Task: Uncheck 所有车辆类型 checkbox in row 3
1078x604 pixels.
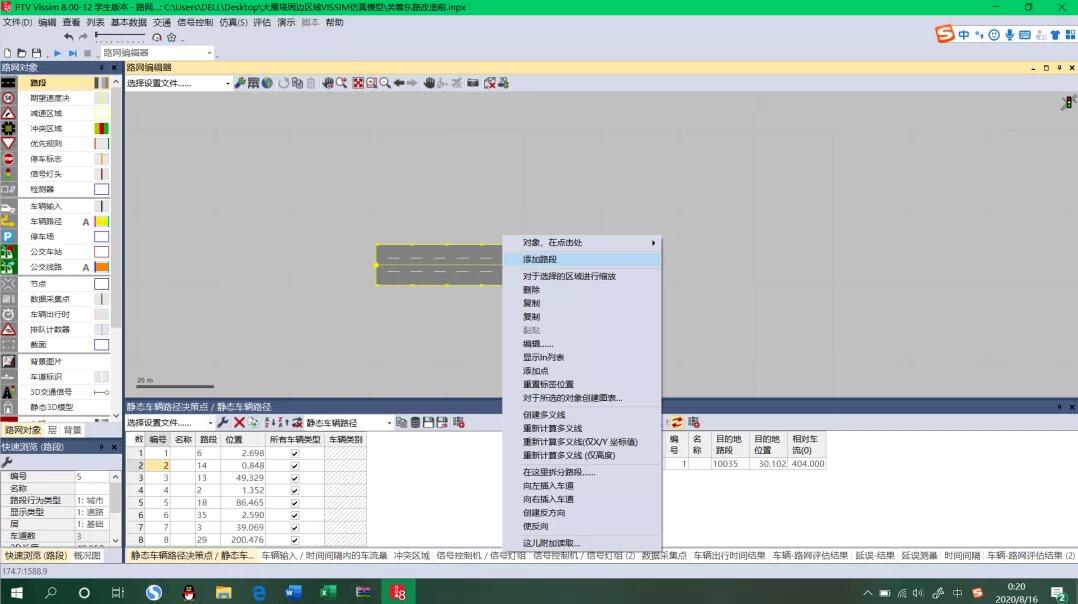Action: [x=295, y=478]
